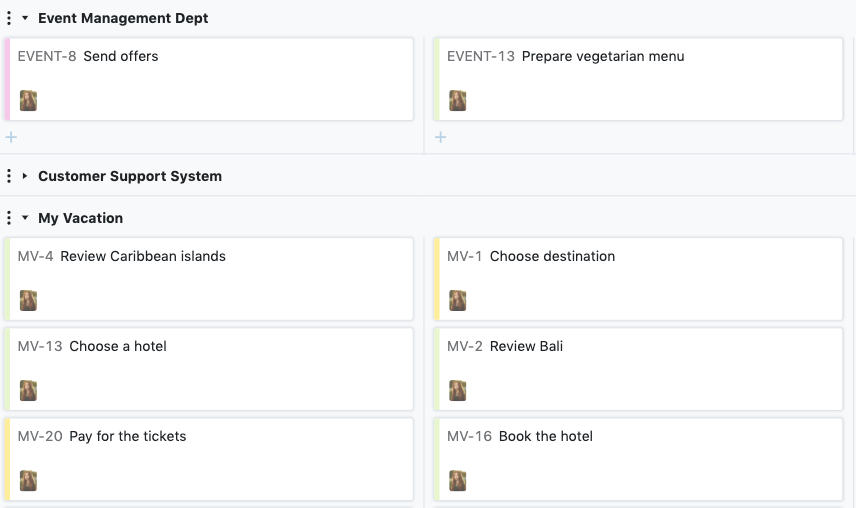Open the MV-4 issue ID link
Image resolution: width=856 pixels, height=508 pixels.
coord(36,257)
